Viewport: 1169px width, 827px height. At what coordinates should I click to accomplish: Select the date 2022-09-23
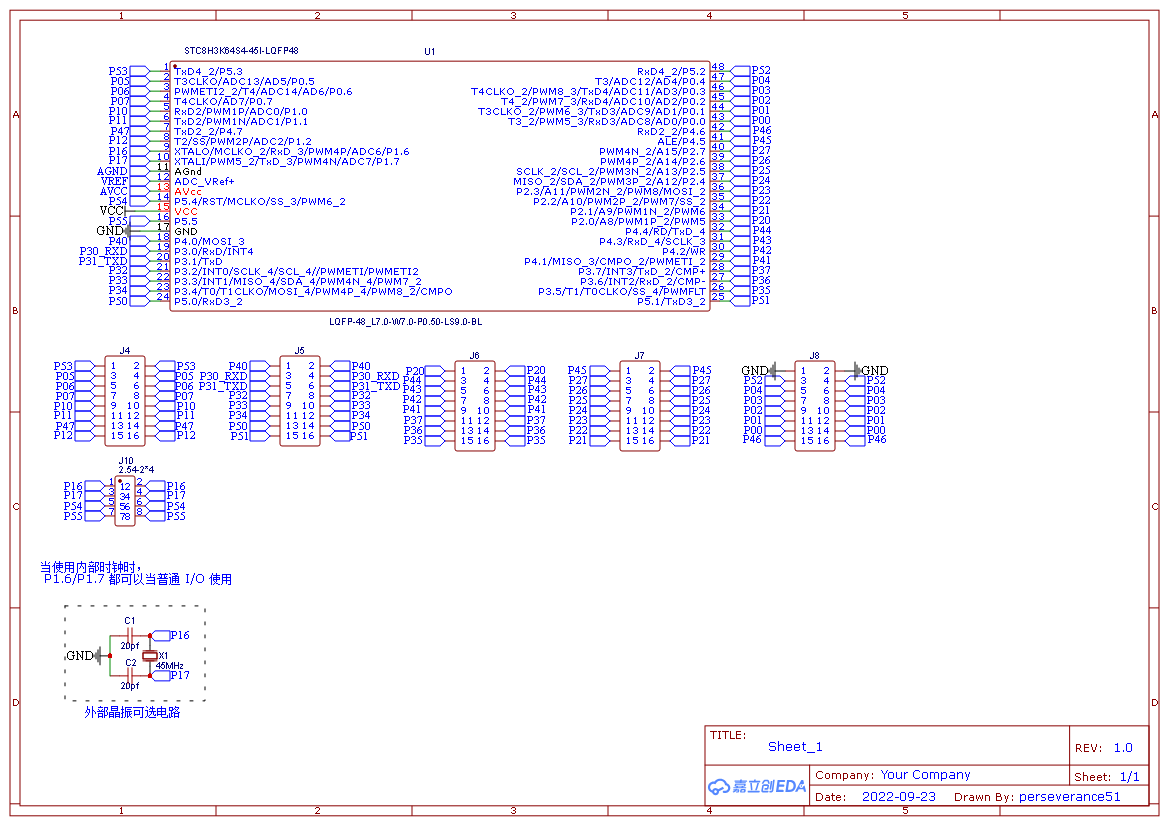(898, 796)
